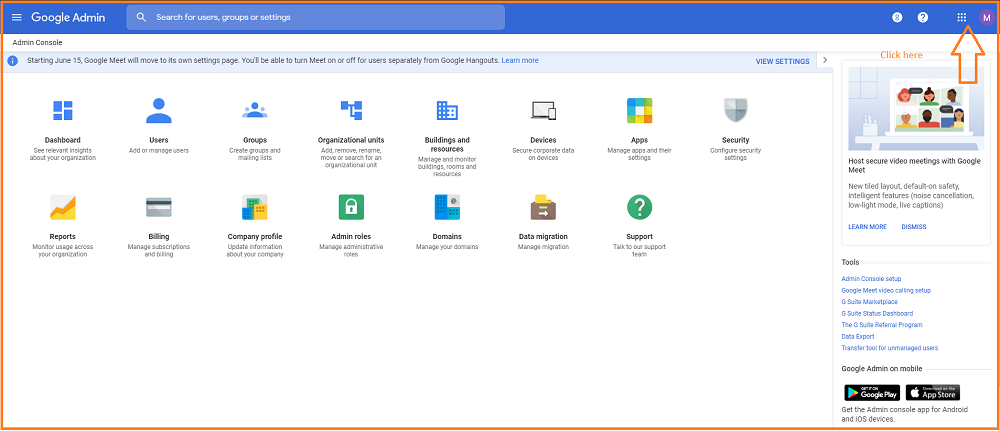The width and height of the screenshot is (1000, 431).
Task: Open the Support question mark icon
Action: click(x=640, y=207)
